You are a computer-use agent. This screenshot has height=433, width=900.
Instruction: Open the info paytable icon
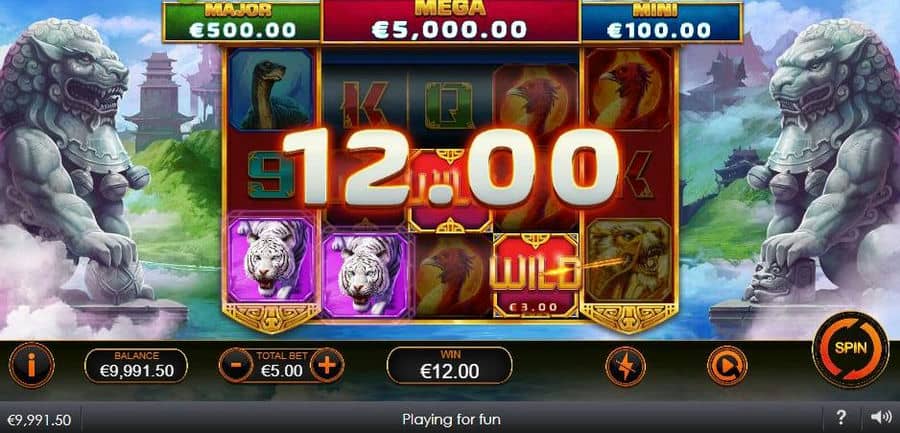[32, 365]
